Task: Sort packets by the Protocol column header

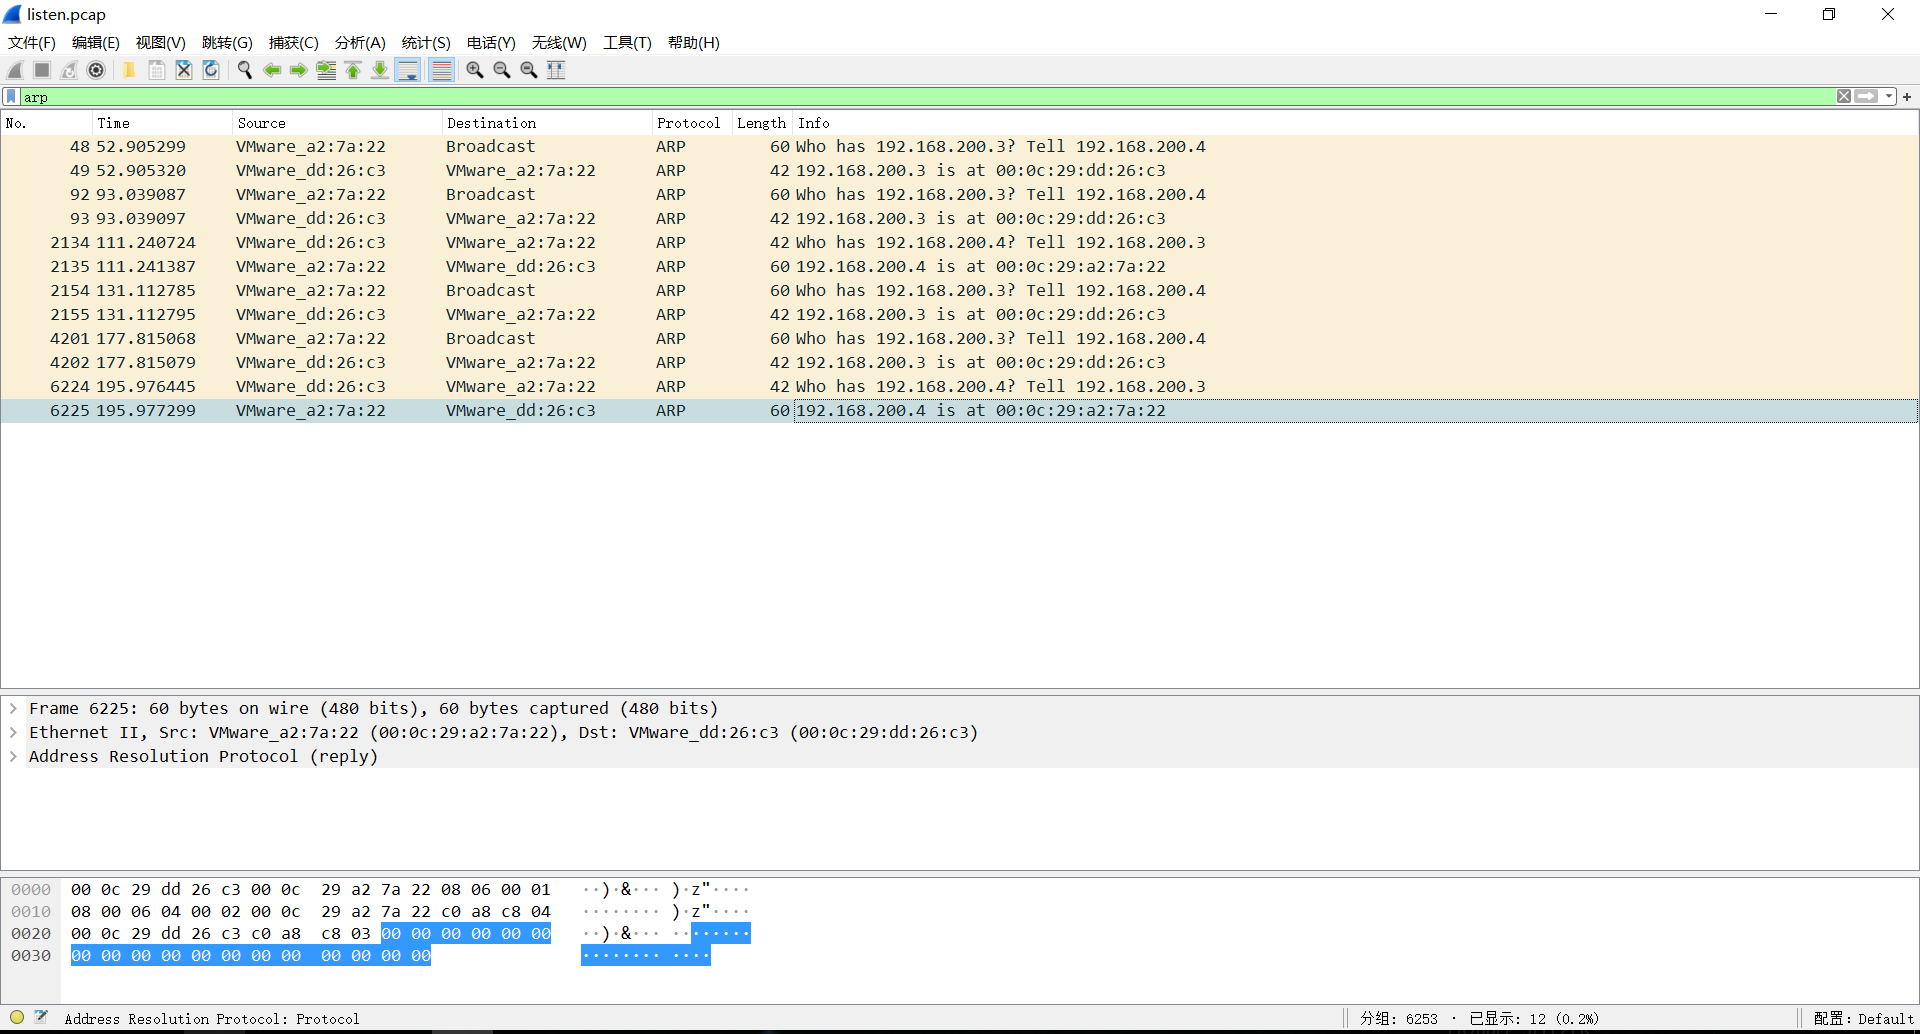Action: (689, 123)
